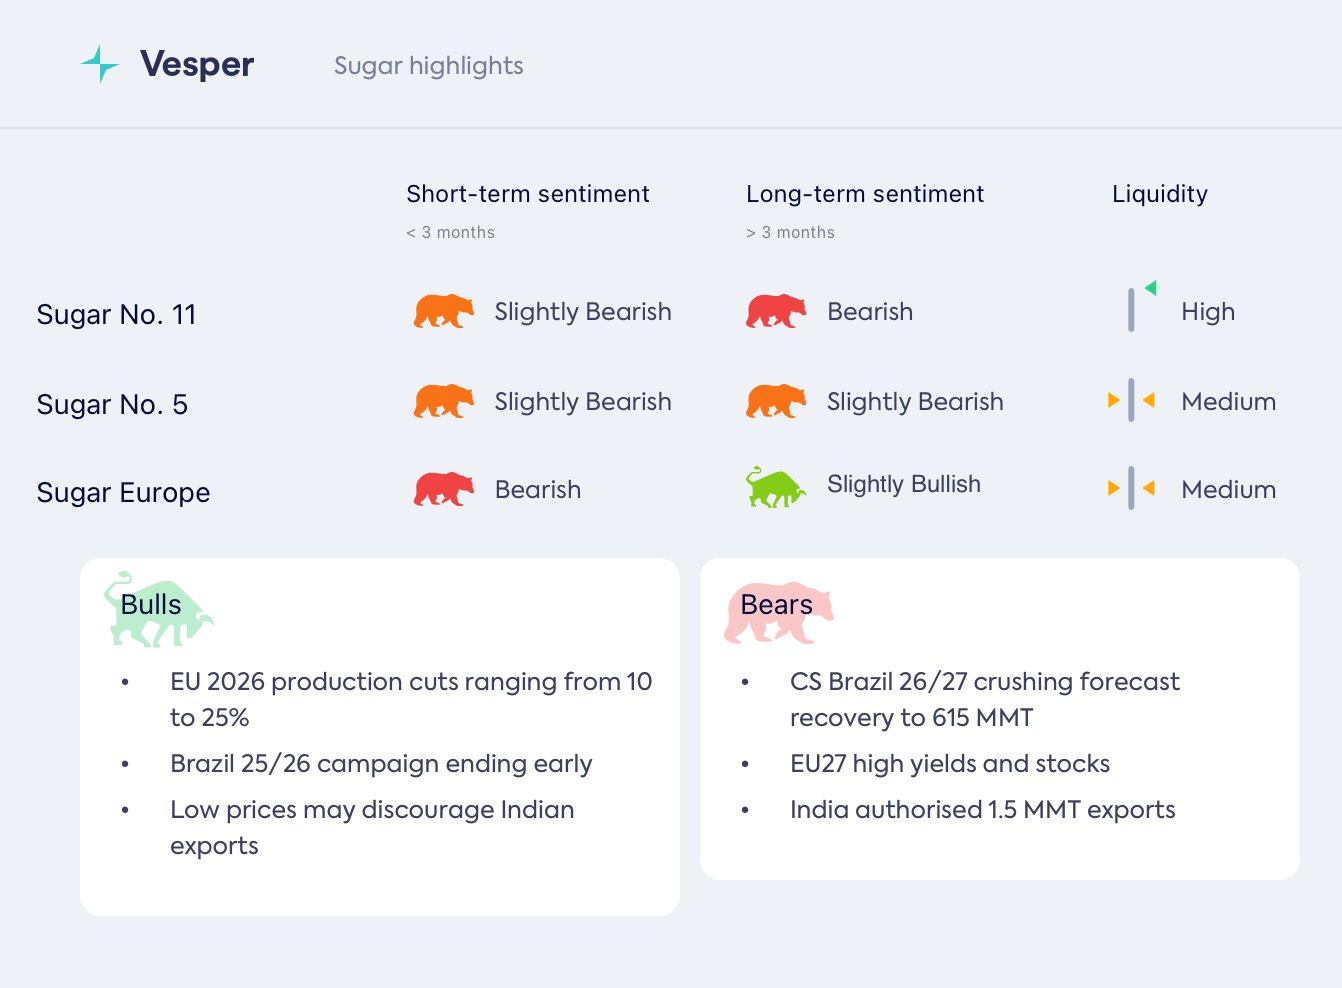Click the Vesper brand name text

[x=197, y=64]
